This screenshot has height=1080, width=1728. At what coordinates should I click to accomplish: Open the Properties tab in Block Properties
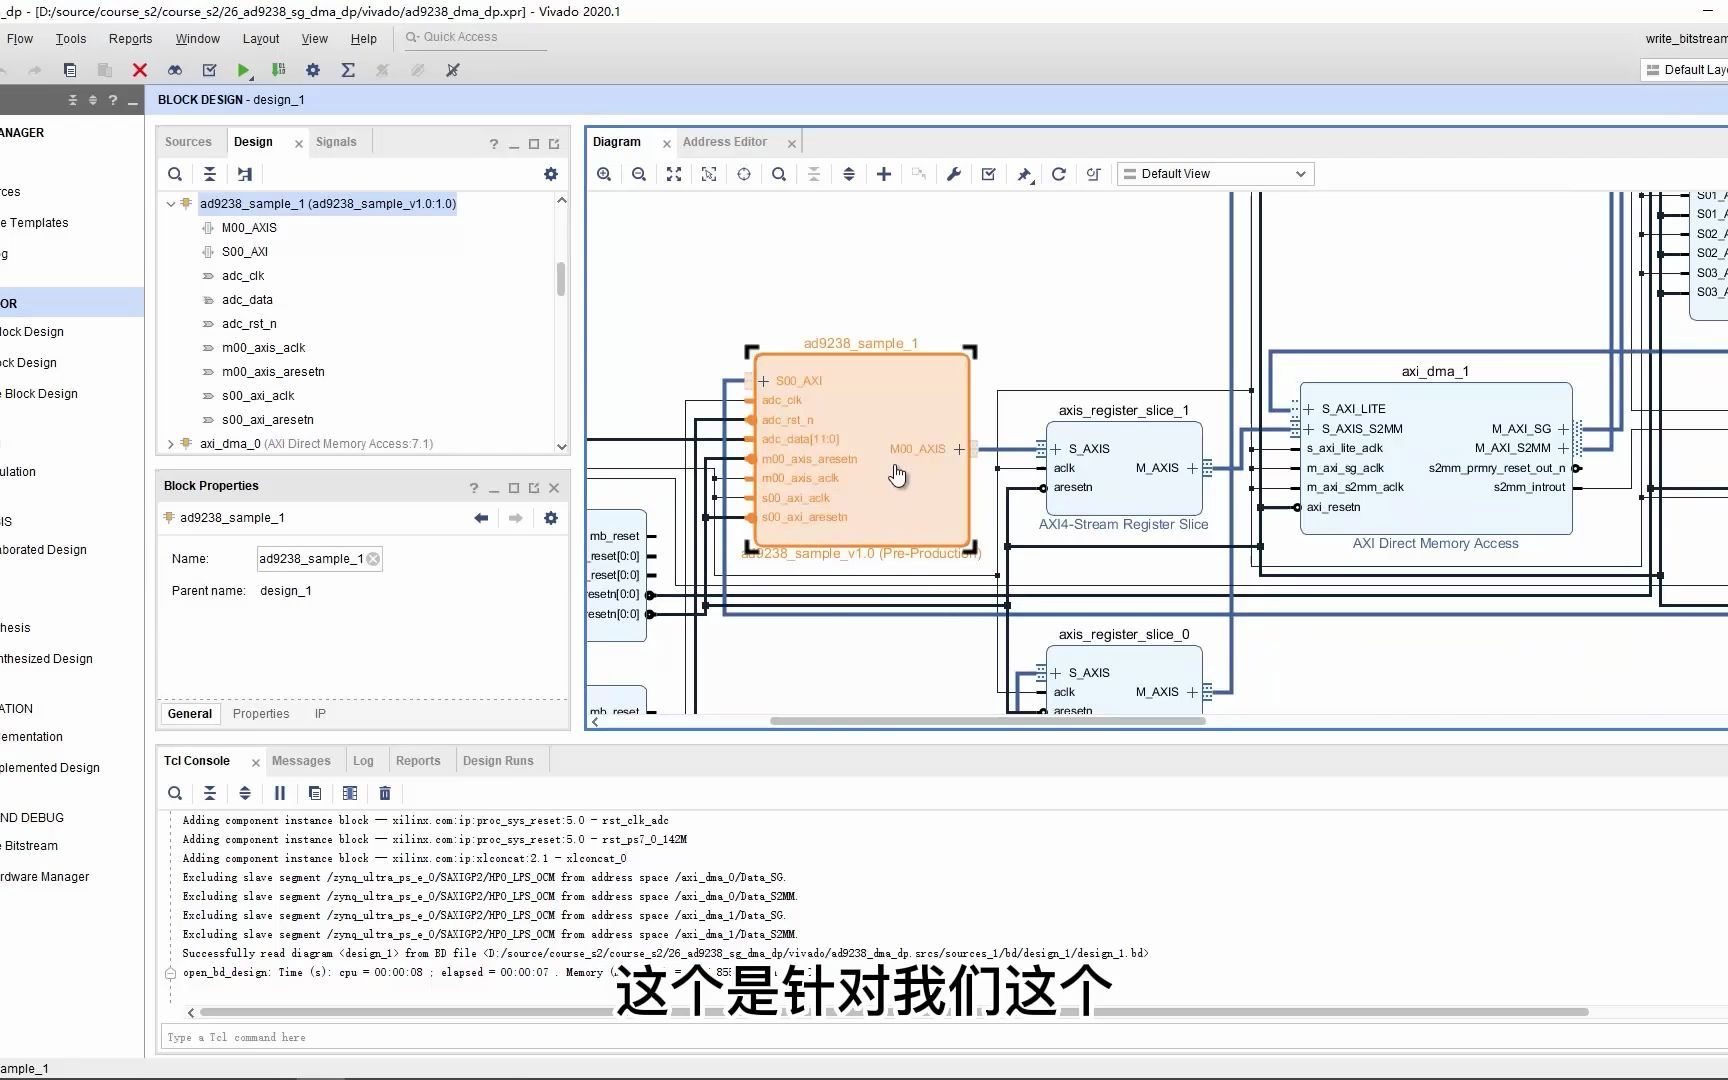click(x=261, y=714)
